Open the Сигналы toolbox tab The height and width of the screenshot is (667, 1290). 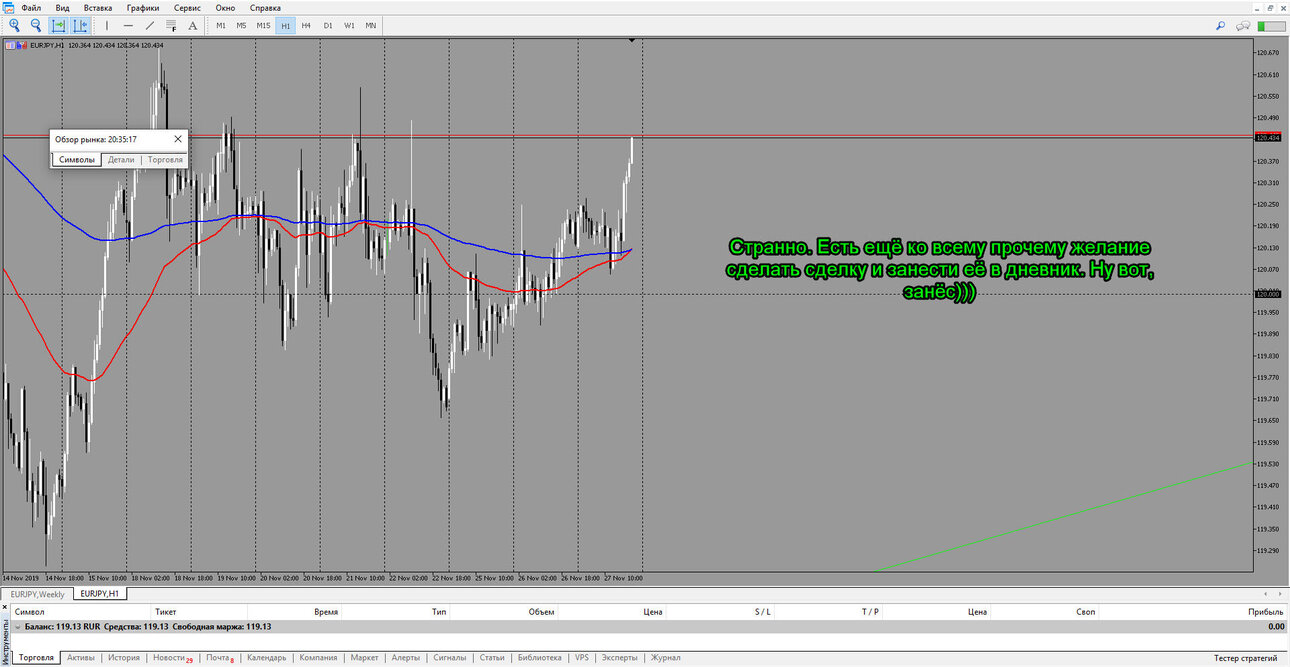tap(450, 658)
